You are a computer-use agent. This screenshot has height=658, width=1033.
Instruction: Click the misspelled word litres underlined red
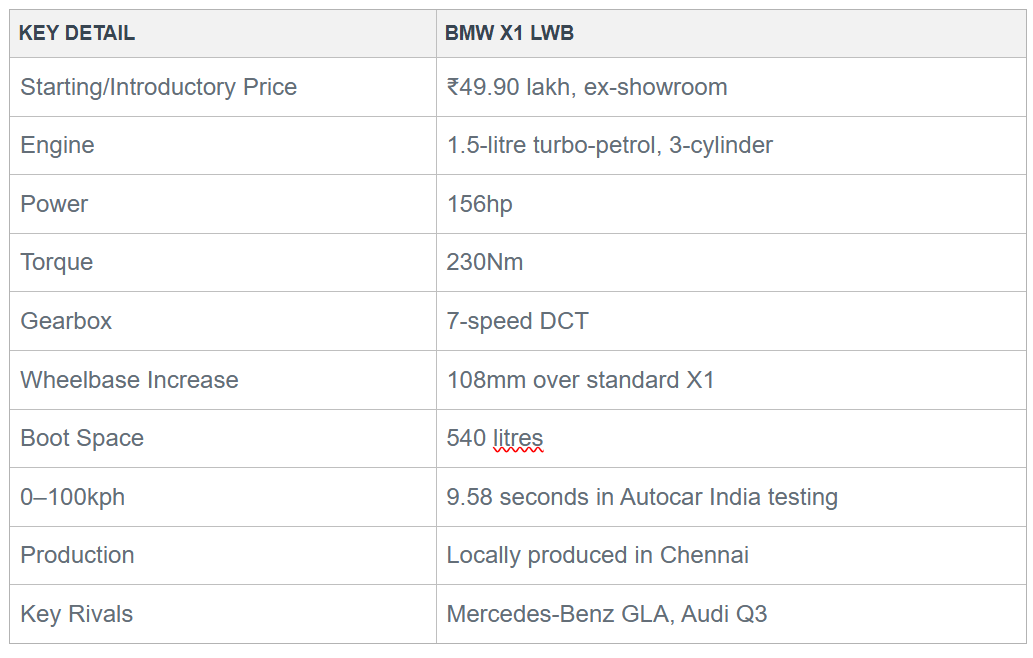tap(518, 439)
